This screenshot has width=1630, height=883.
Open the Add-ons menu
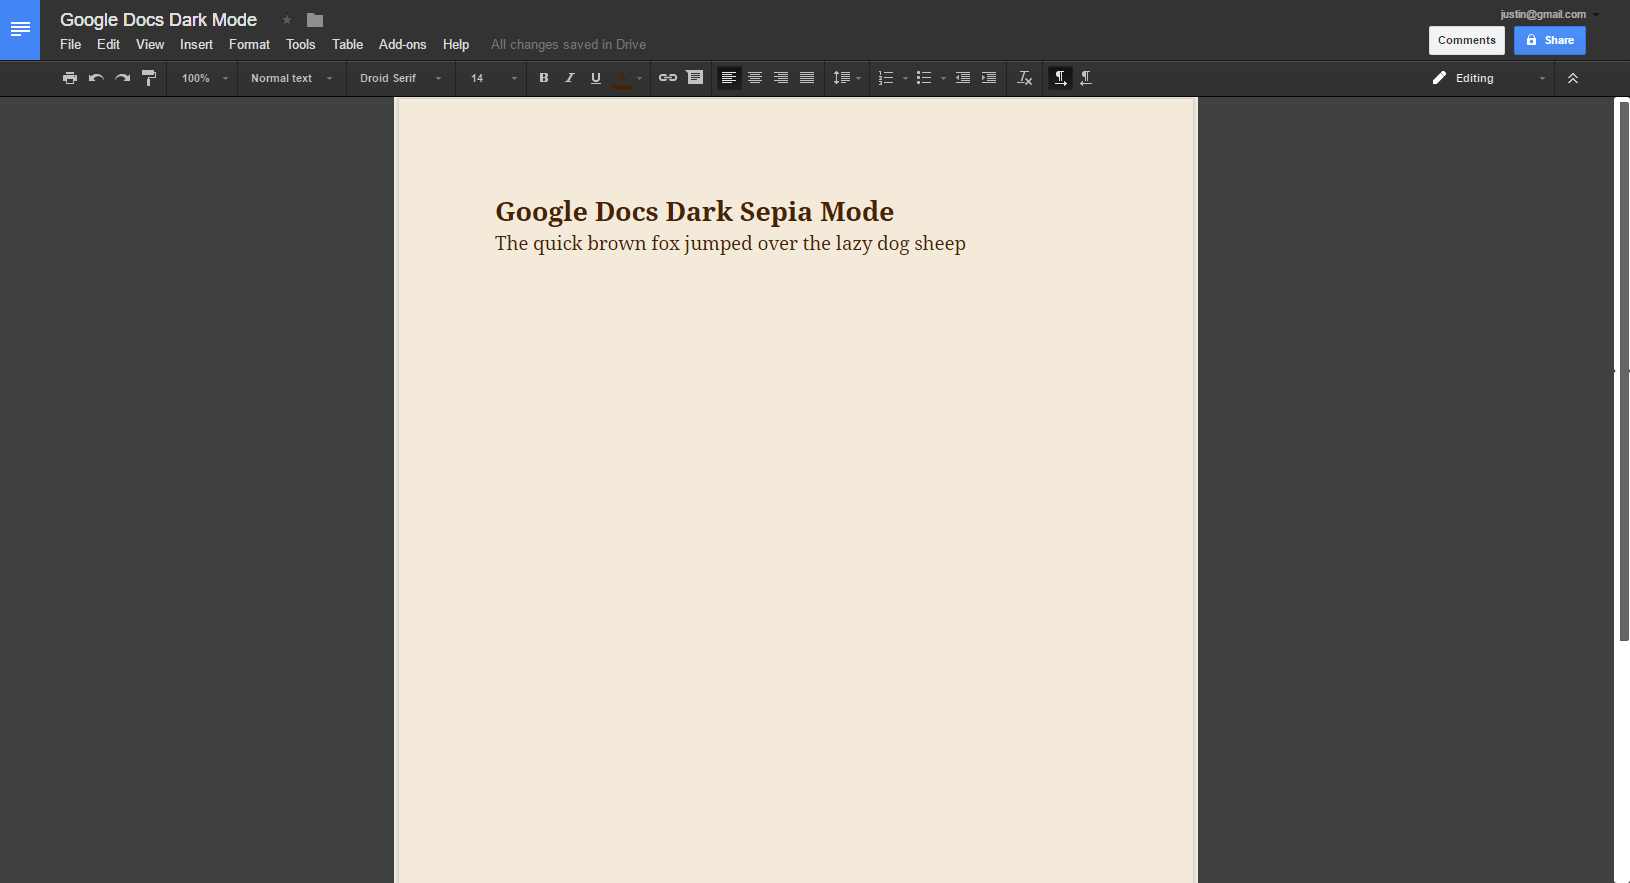click(x=402, y=45)
